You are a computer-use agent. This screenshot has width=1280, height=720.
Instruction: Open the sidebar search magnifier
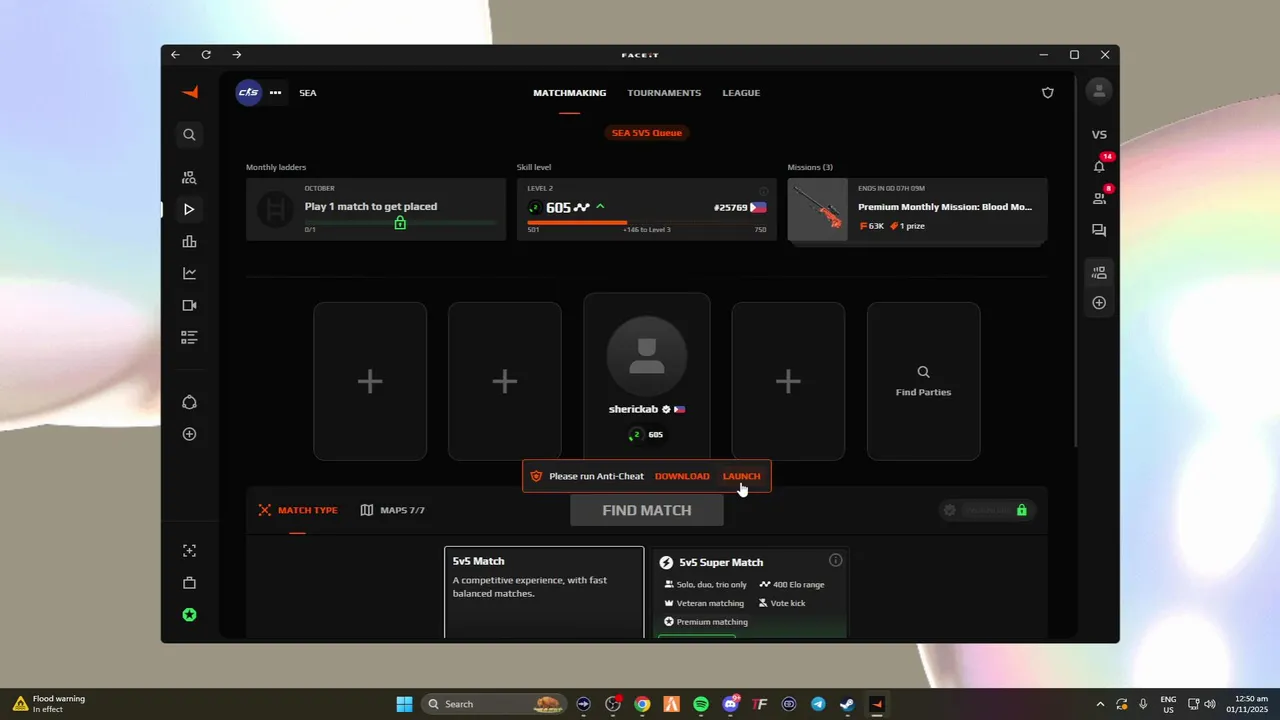pos(189,134)
